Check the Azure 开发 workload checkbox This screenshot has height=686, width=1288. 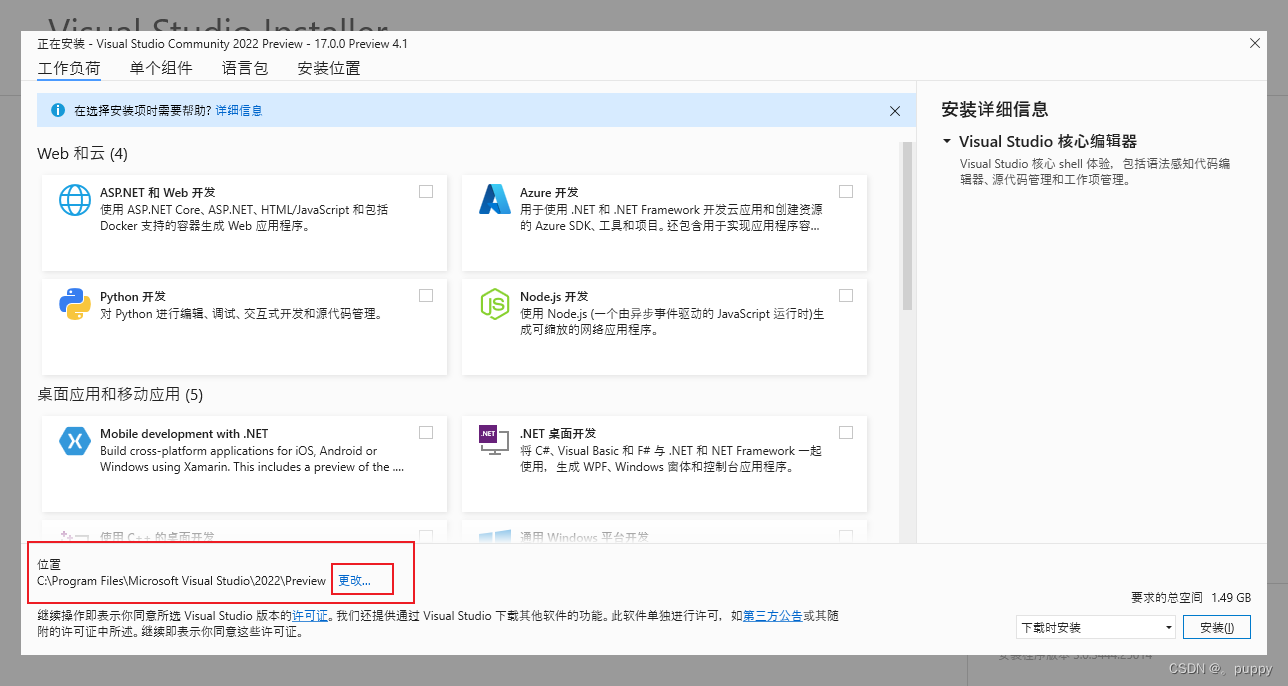[x=846, y=191]
